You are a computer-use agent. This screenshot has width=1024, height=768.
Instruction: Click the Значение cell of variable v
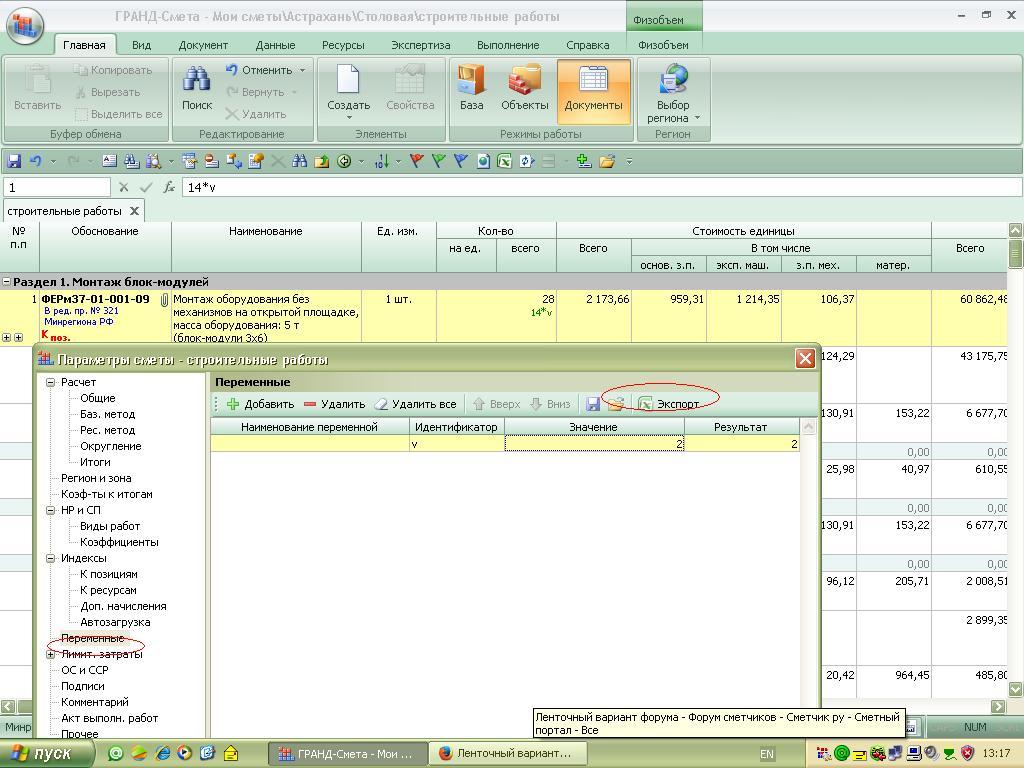(594, 444)
